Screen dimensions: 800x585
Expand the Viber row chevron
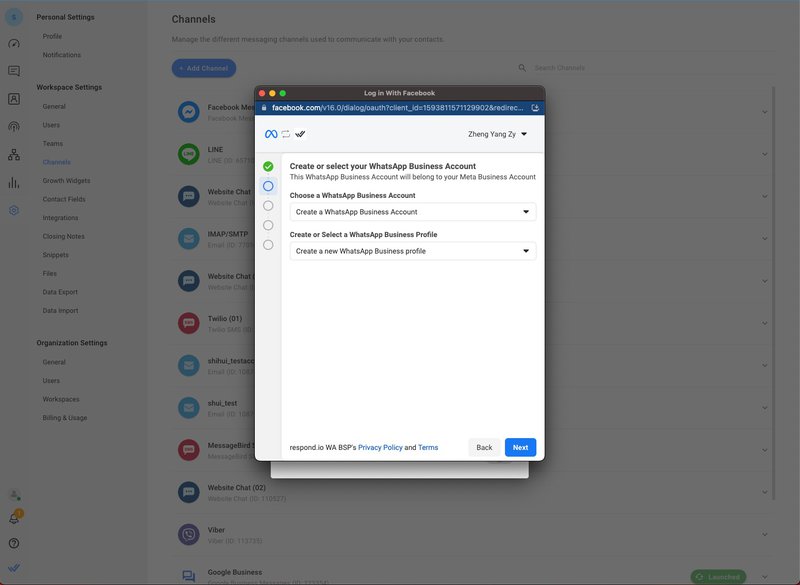764,535
